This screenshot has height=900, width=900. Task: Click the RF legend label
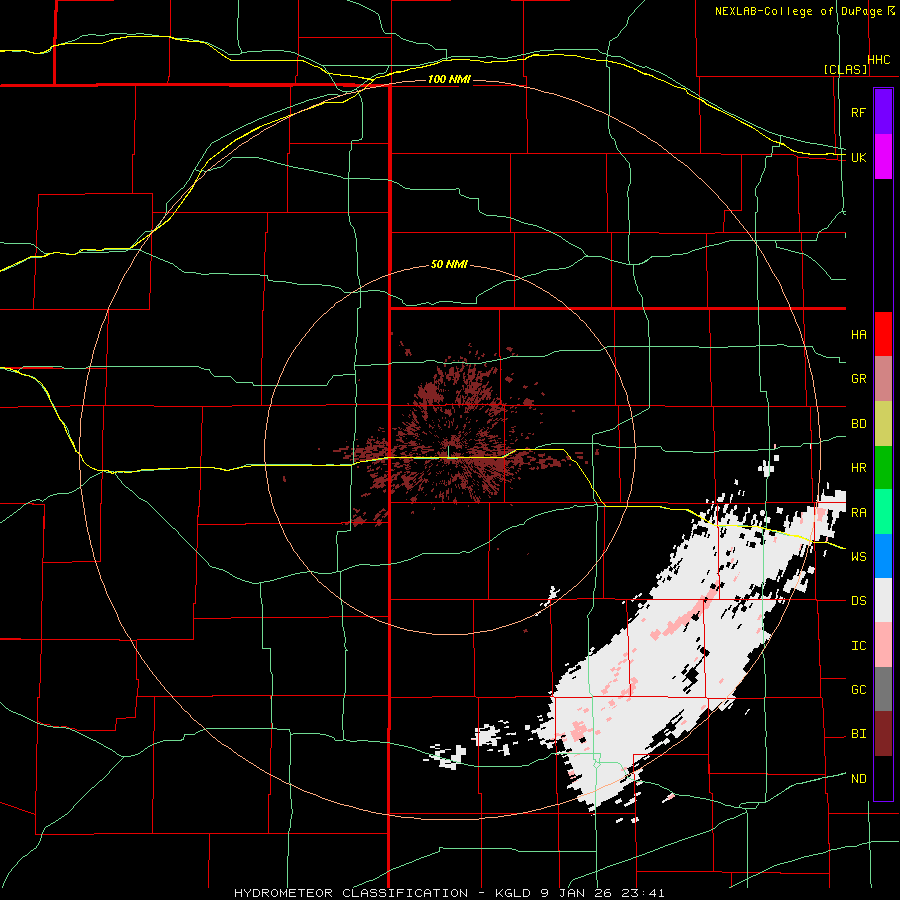(x=858, y=112)
